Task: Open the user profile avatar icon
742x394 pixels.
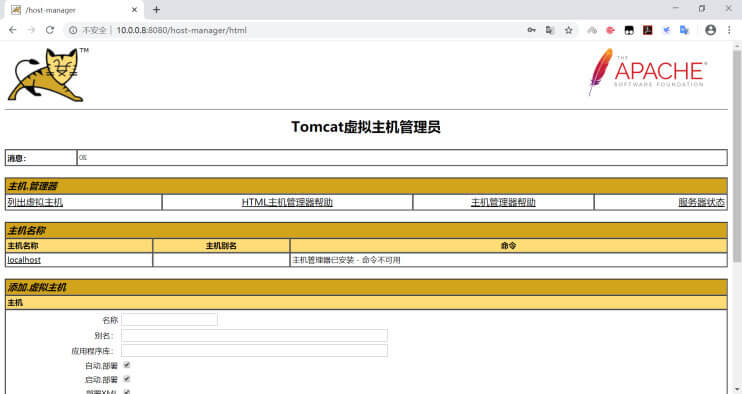Action: click(x=710, y=30)
